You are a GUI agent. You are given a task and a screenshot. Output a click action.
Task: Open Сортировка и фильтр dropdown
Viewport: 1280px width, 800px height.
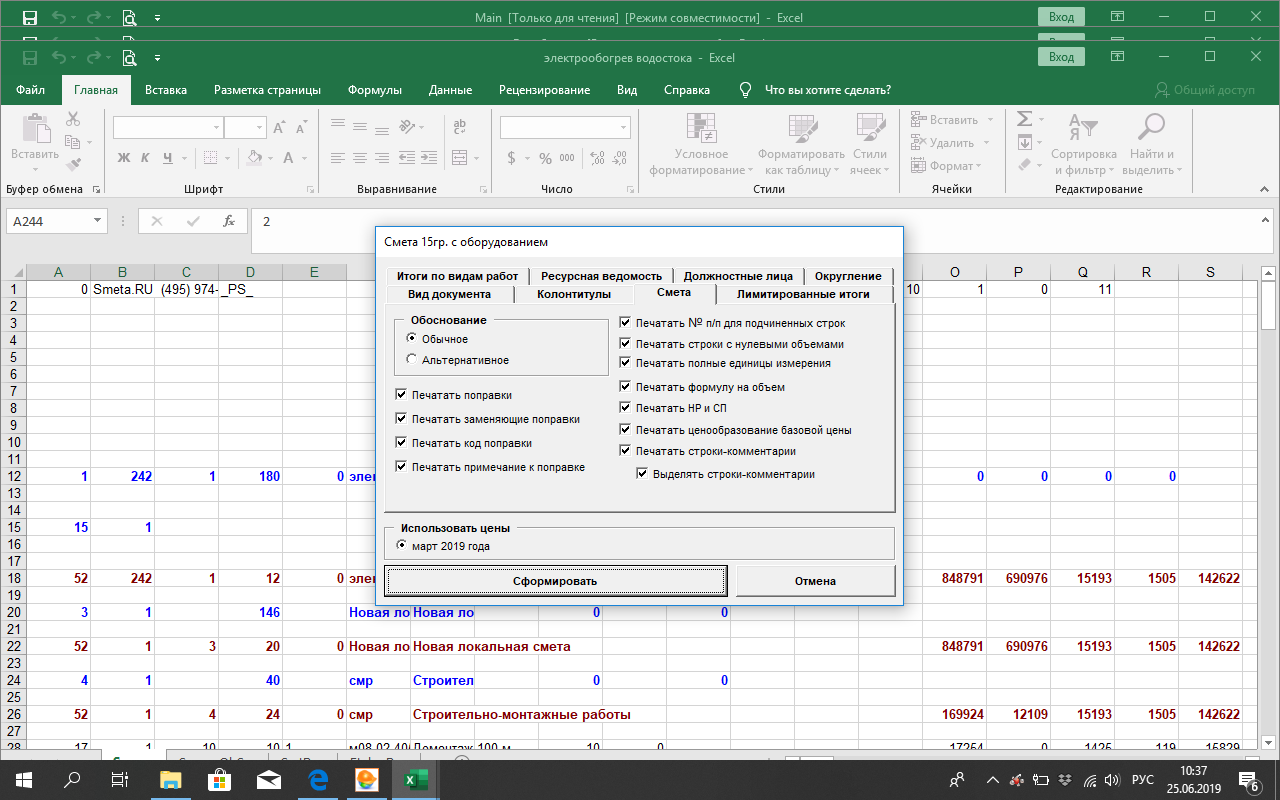point(1084,145)
